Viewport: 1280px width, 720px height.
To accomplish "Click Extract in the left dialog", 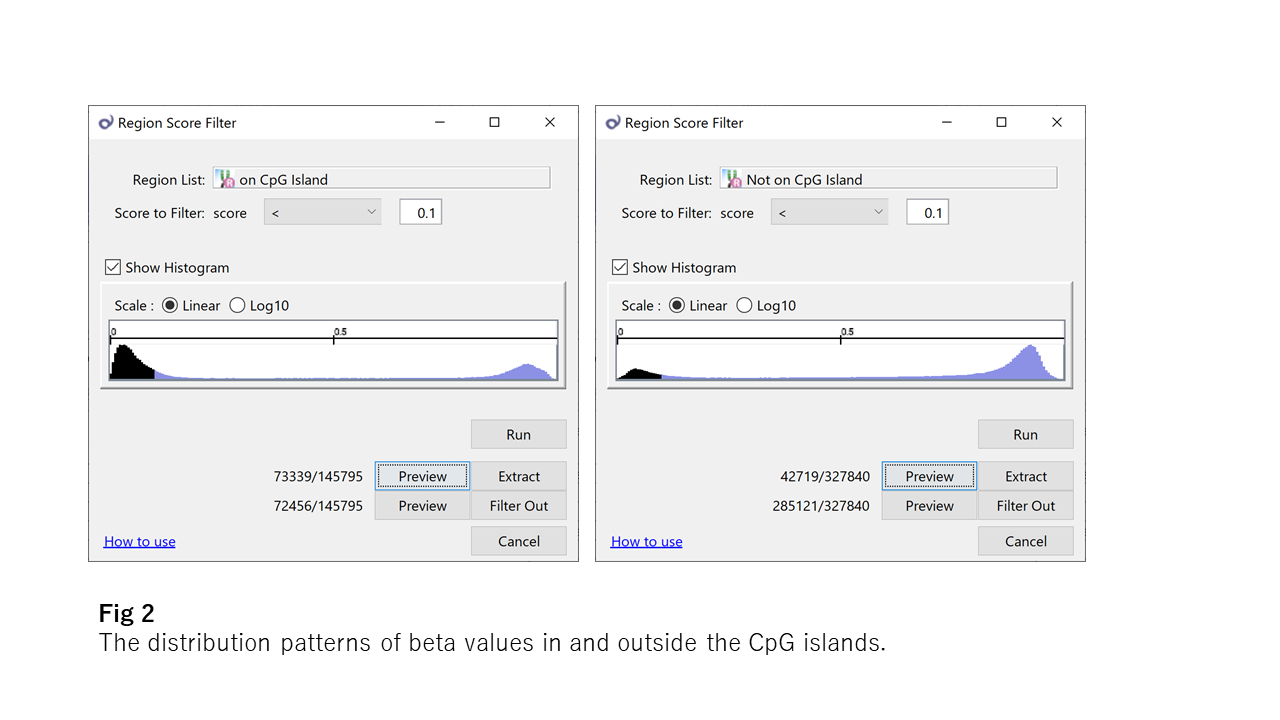I will [x=519, y=476].
